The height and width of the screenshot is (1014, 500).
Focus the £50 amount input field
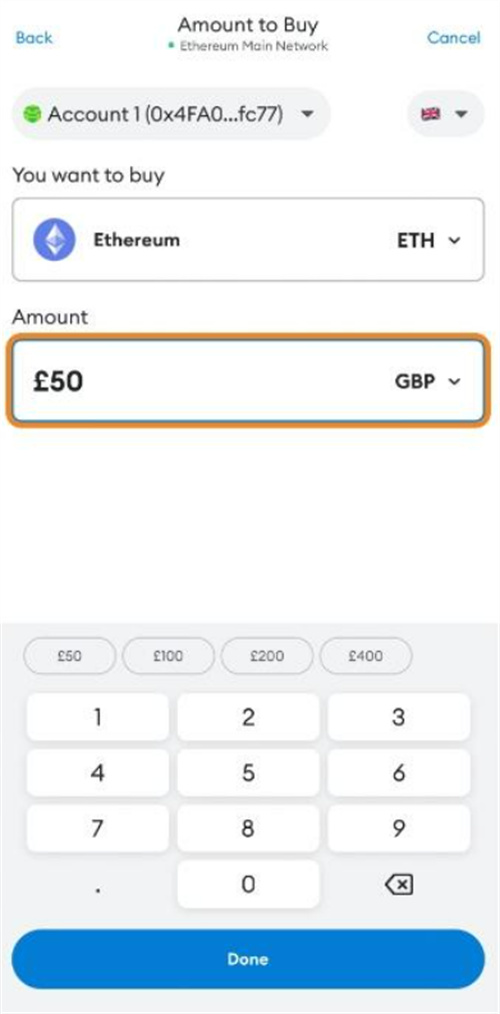click(248, 381)
